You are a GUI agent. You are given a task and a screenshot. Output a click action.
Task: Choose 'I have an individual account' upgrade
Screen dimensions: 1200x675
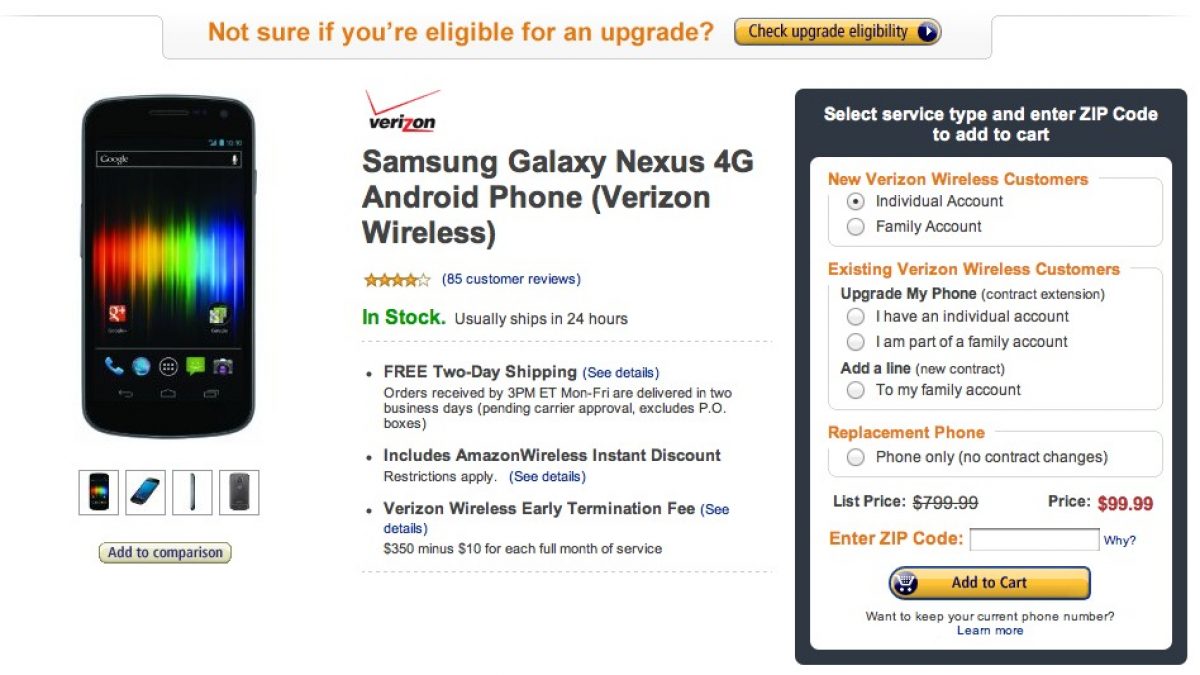click(x=855, y=317)
